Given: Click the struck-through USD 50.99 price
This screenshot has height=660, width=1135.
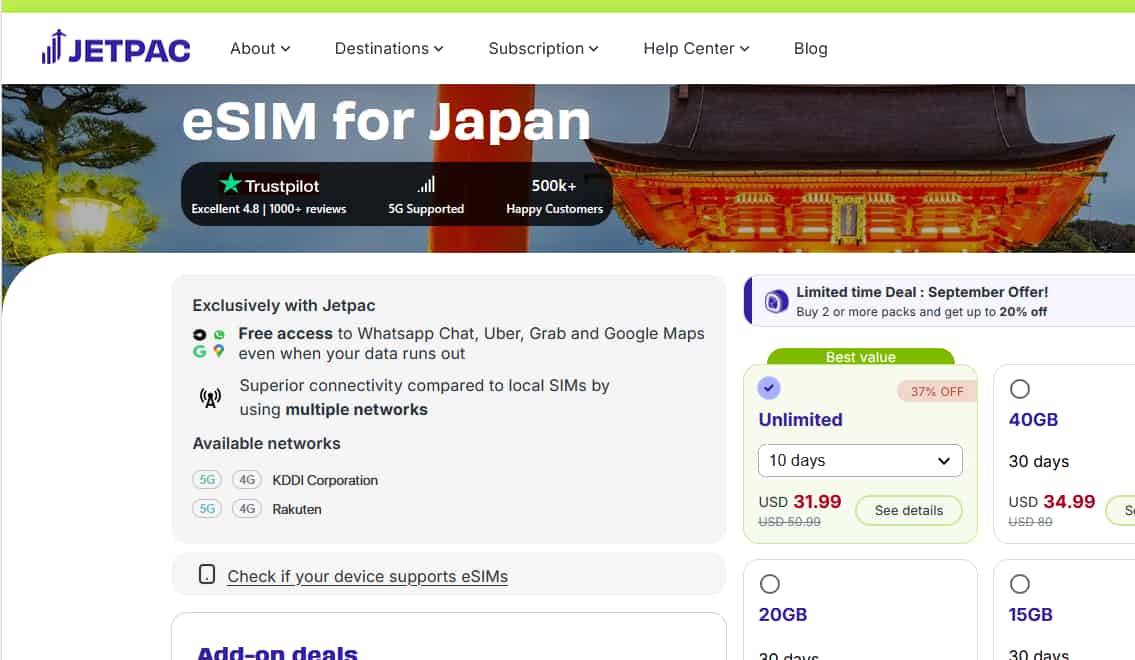Looking at the screenshot, I should 790,522.
